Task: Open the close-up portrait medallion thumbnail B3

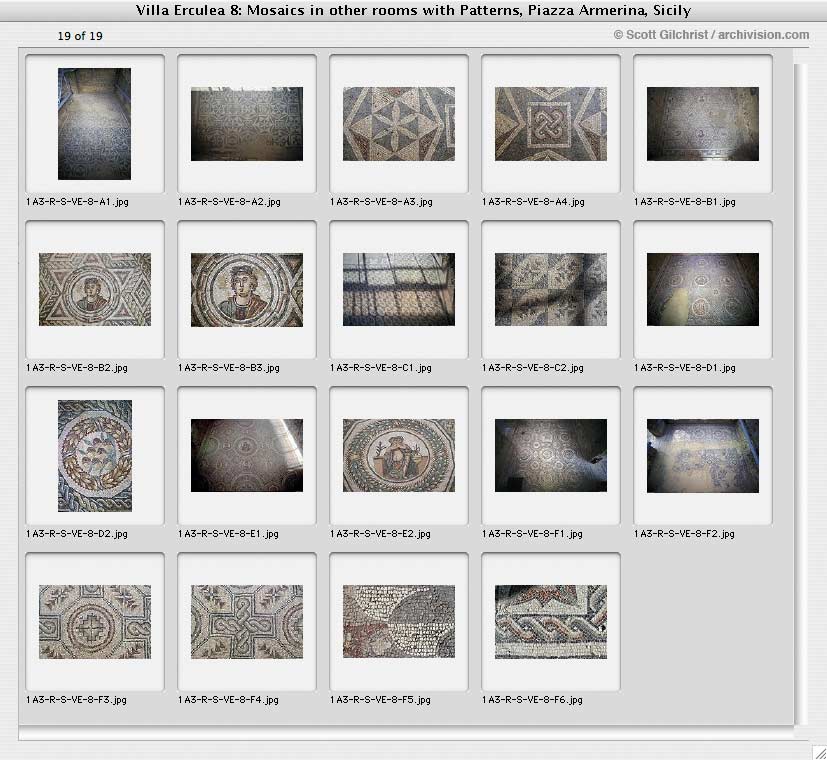Action: pyautogui.click(x=247, y=290)
